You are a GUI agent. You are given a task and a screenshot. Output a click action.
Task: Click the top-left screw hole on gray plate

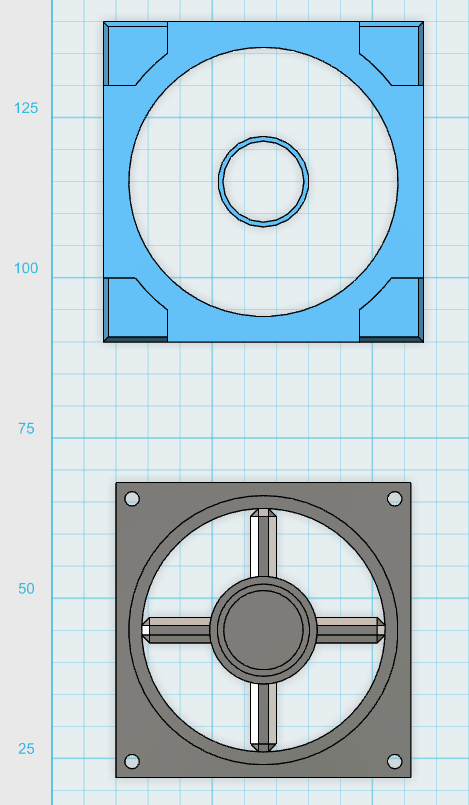point(132,499)
